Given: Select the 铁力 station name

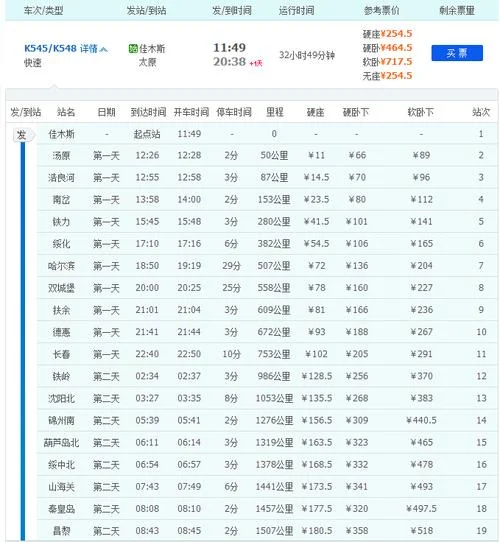Looking at the screenshot, I should pyautogui.click(x=61, y=222).
